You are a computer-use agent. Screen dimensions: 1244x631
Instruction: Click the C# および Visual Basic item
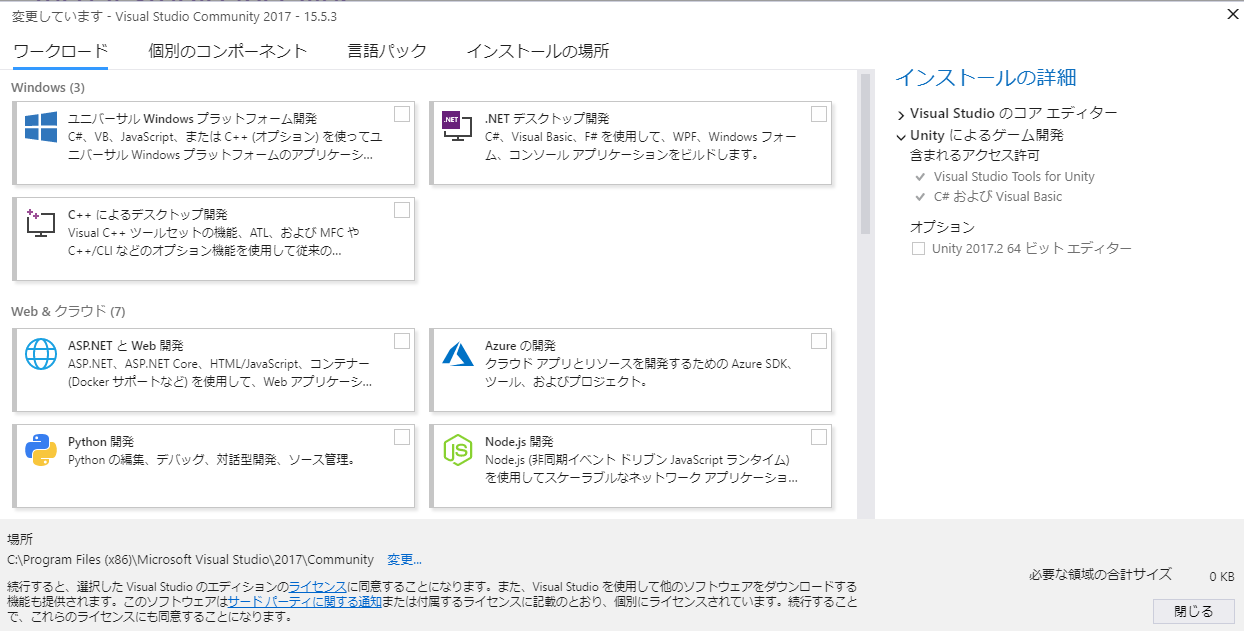tap(998, 197)
